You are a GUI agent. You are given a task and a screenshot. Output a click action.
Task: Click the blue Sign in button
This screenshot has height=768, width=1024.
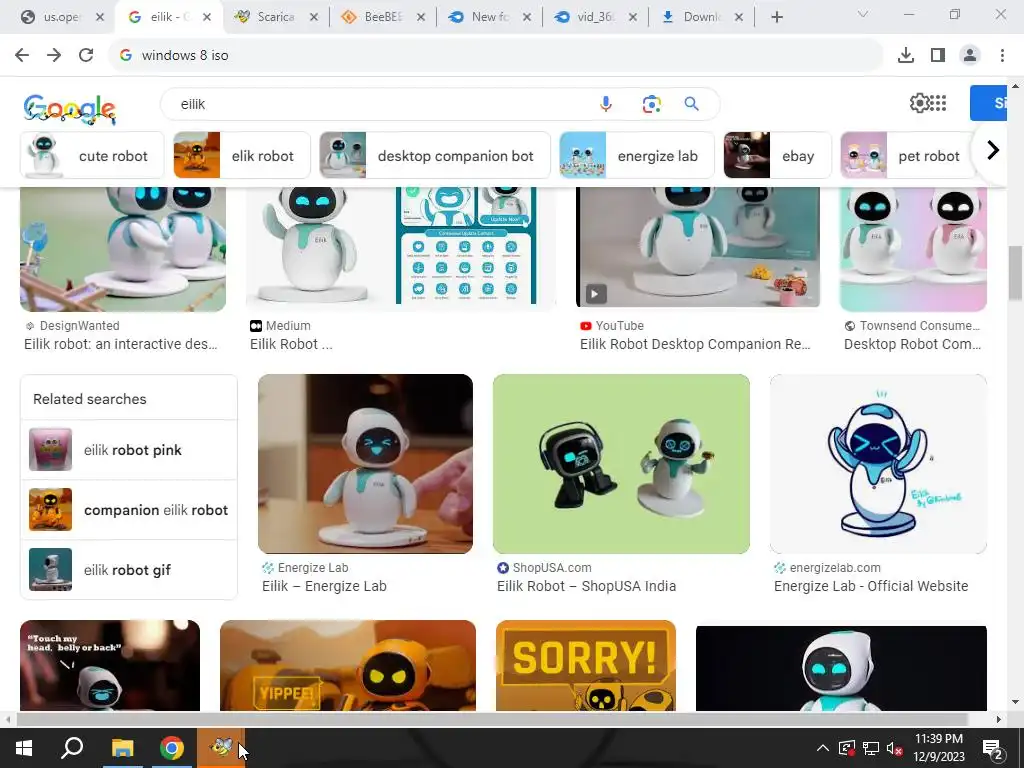(989, 103)
